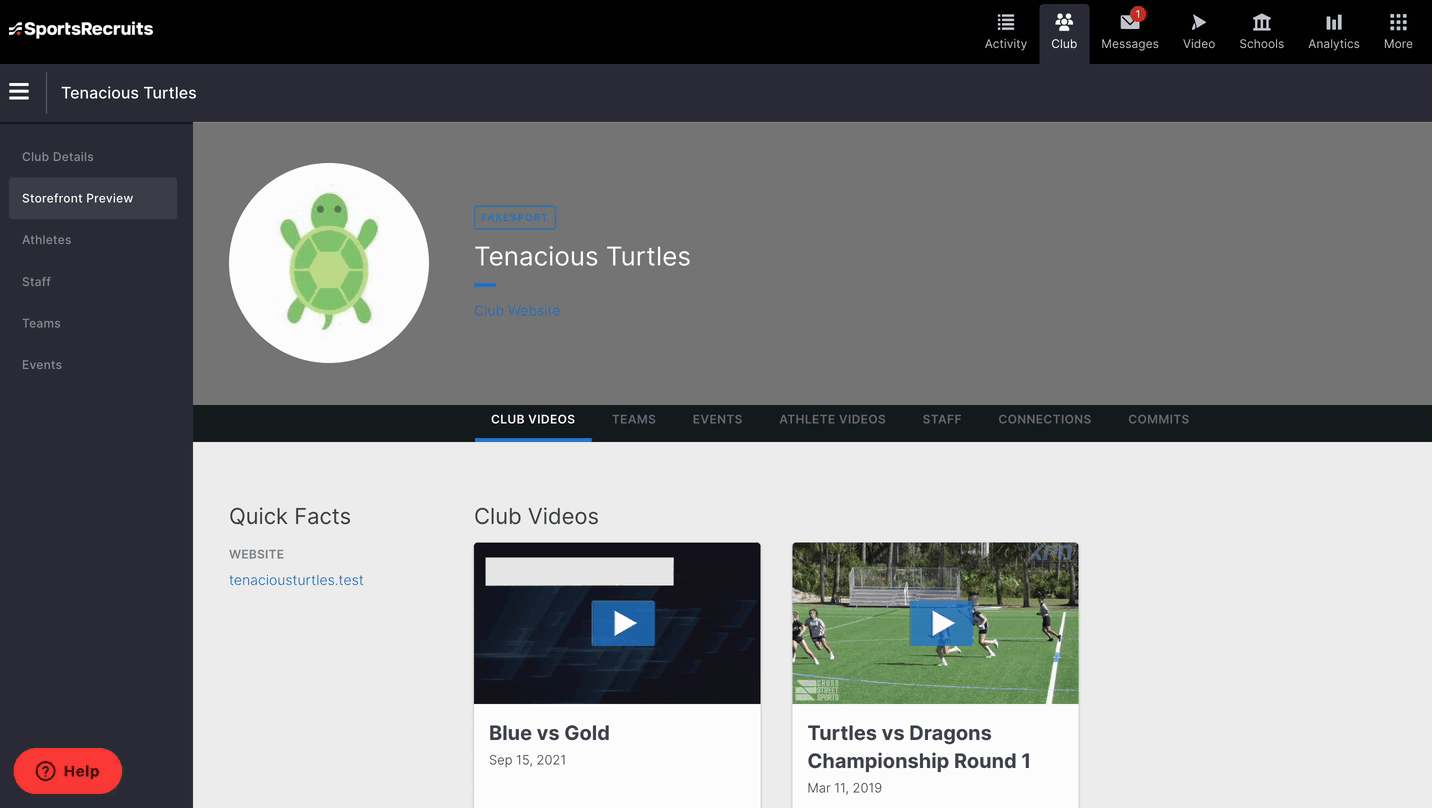
Task: Click the red Help button
Action: click(68, 771)
